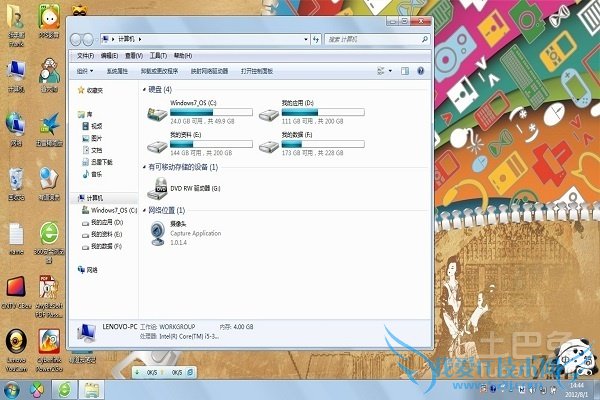Select 我的应用 (D:) in navigation pane
Screen dimensions: 600x400
tap(103, 222)
